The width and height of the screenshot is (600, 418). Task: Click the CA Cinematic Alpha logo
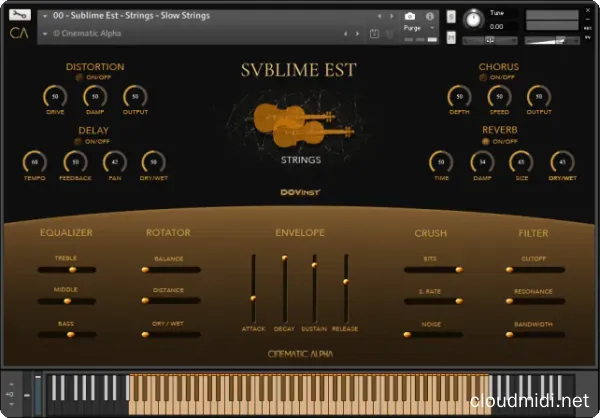[x=19, y=33]
